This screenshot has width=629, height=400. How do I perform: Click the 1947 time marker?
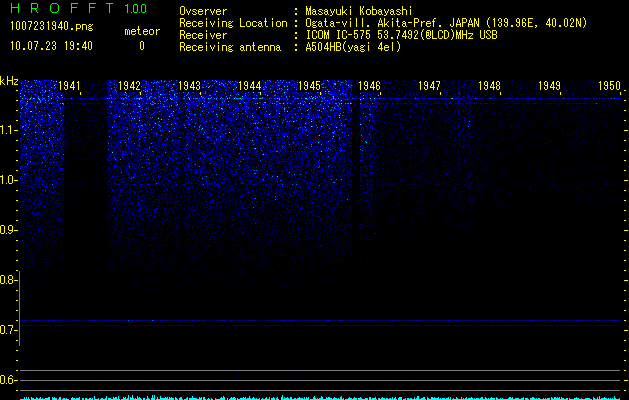[430, 86]
